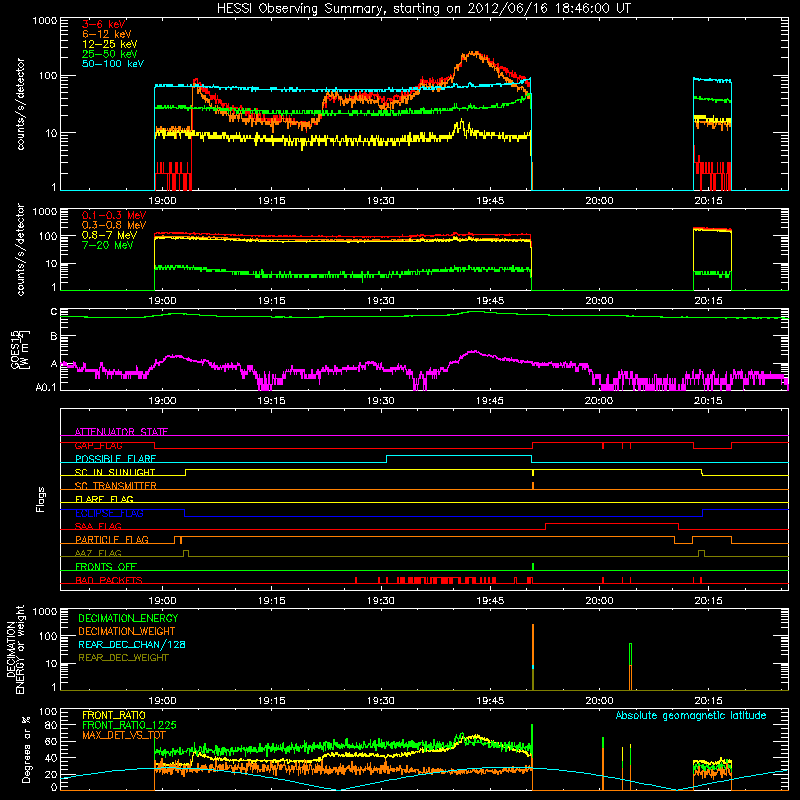Select the SC_TRANSMITTER flag label
This screenshot has height=800, width=800.
tap(116, 486)
